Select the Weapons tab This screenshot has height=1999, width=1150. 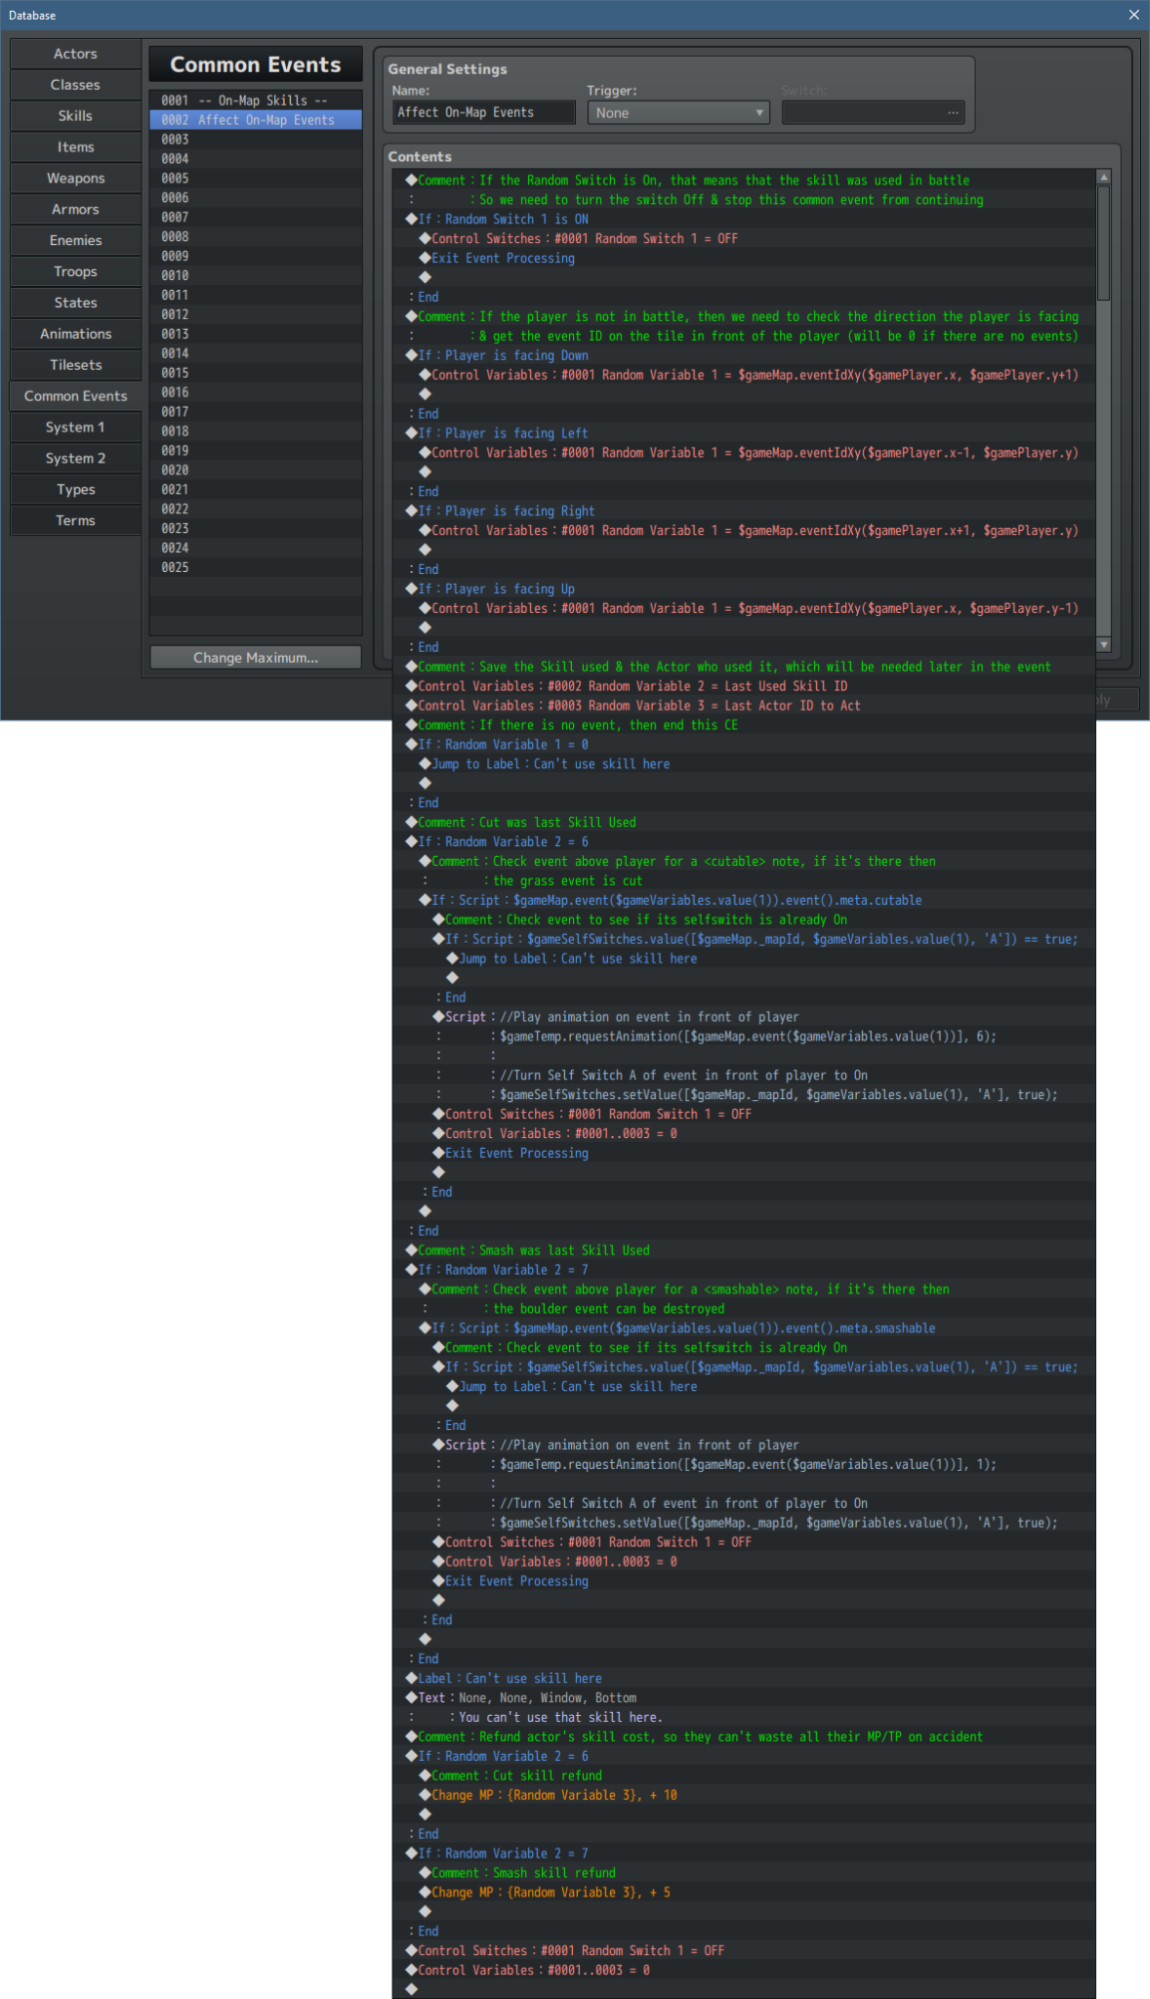(x=75, y=178)
